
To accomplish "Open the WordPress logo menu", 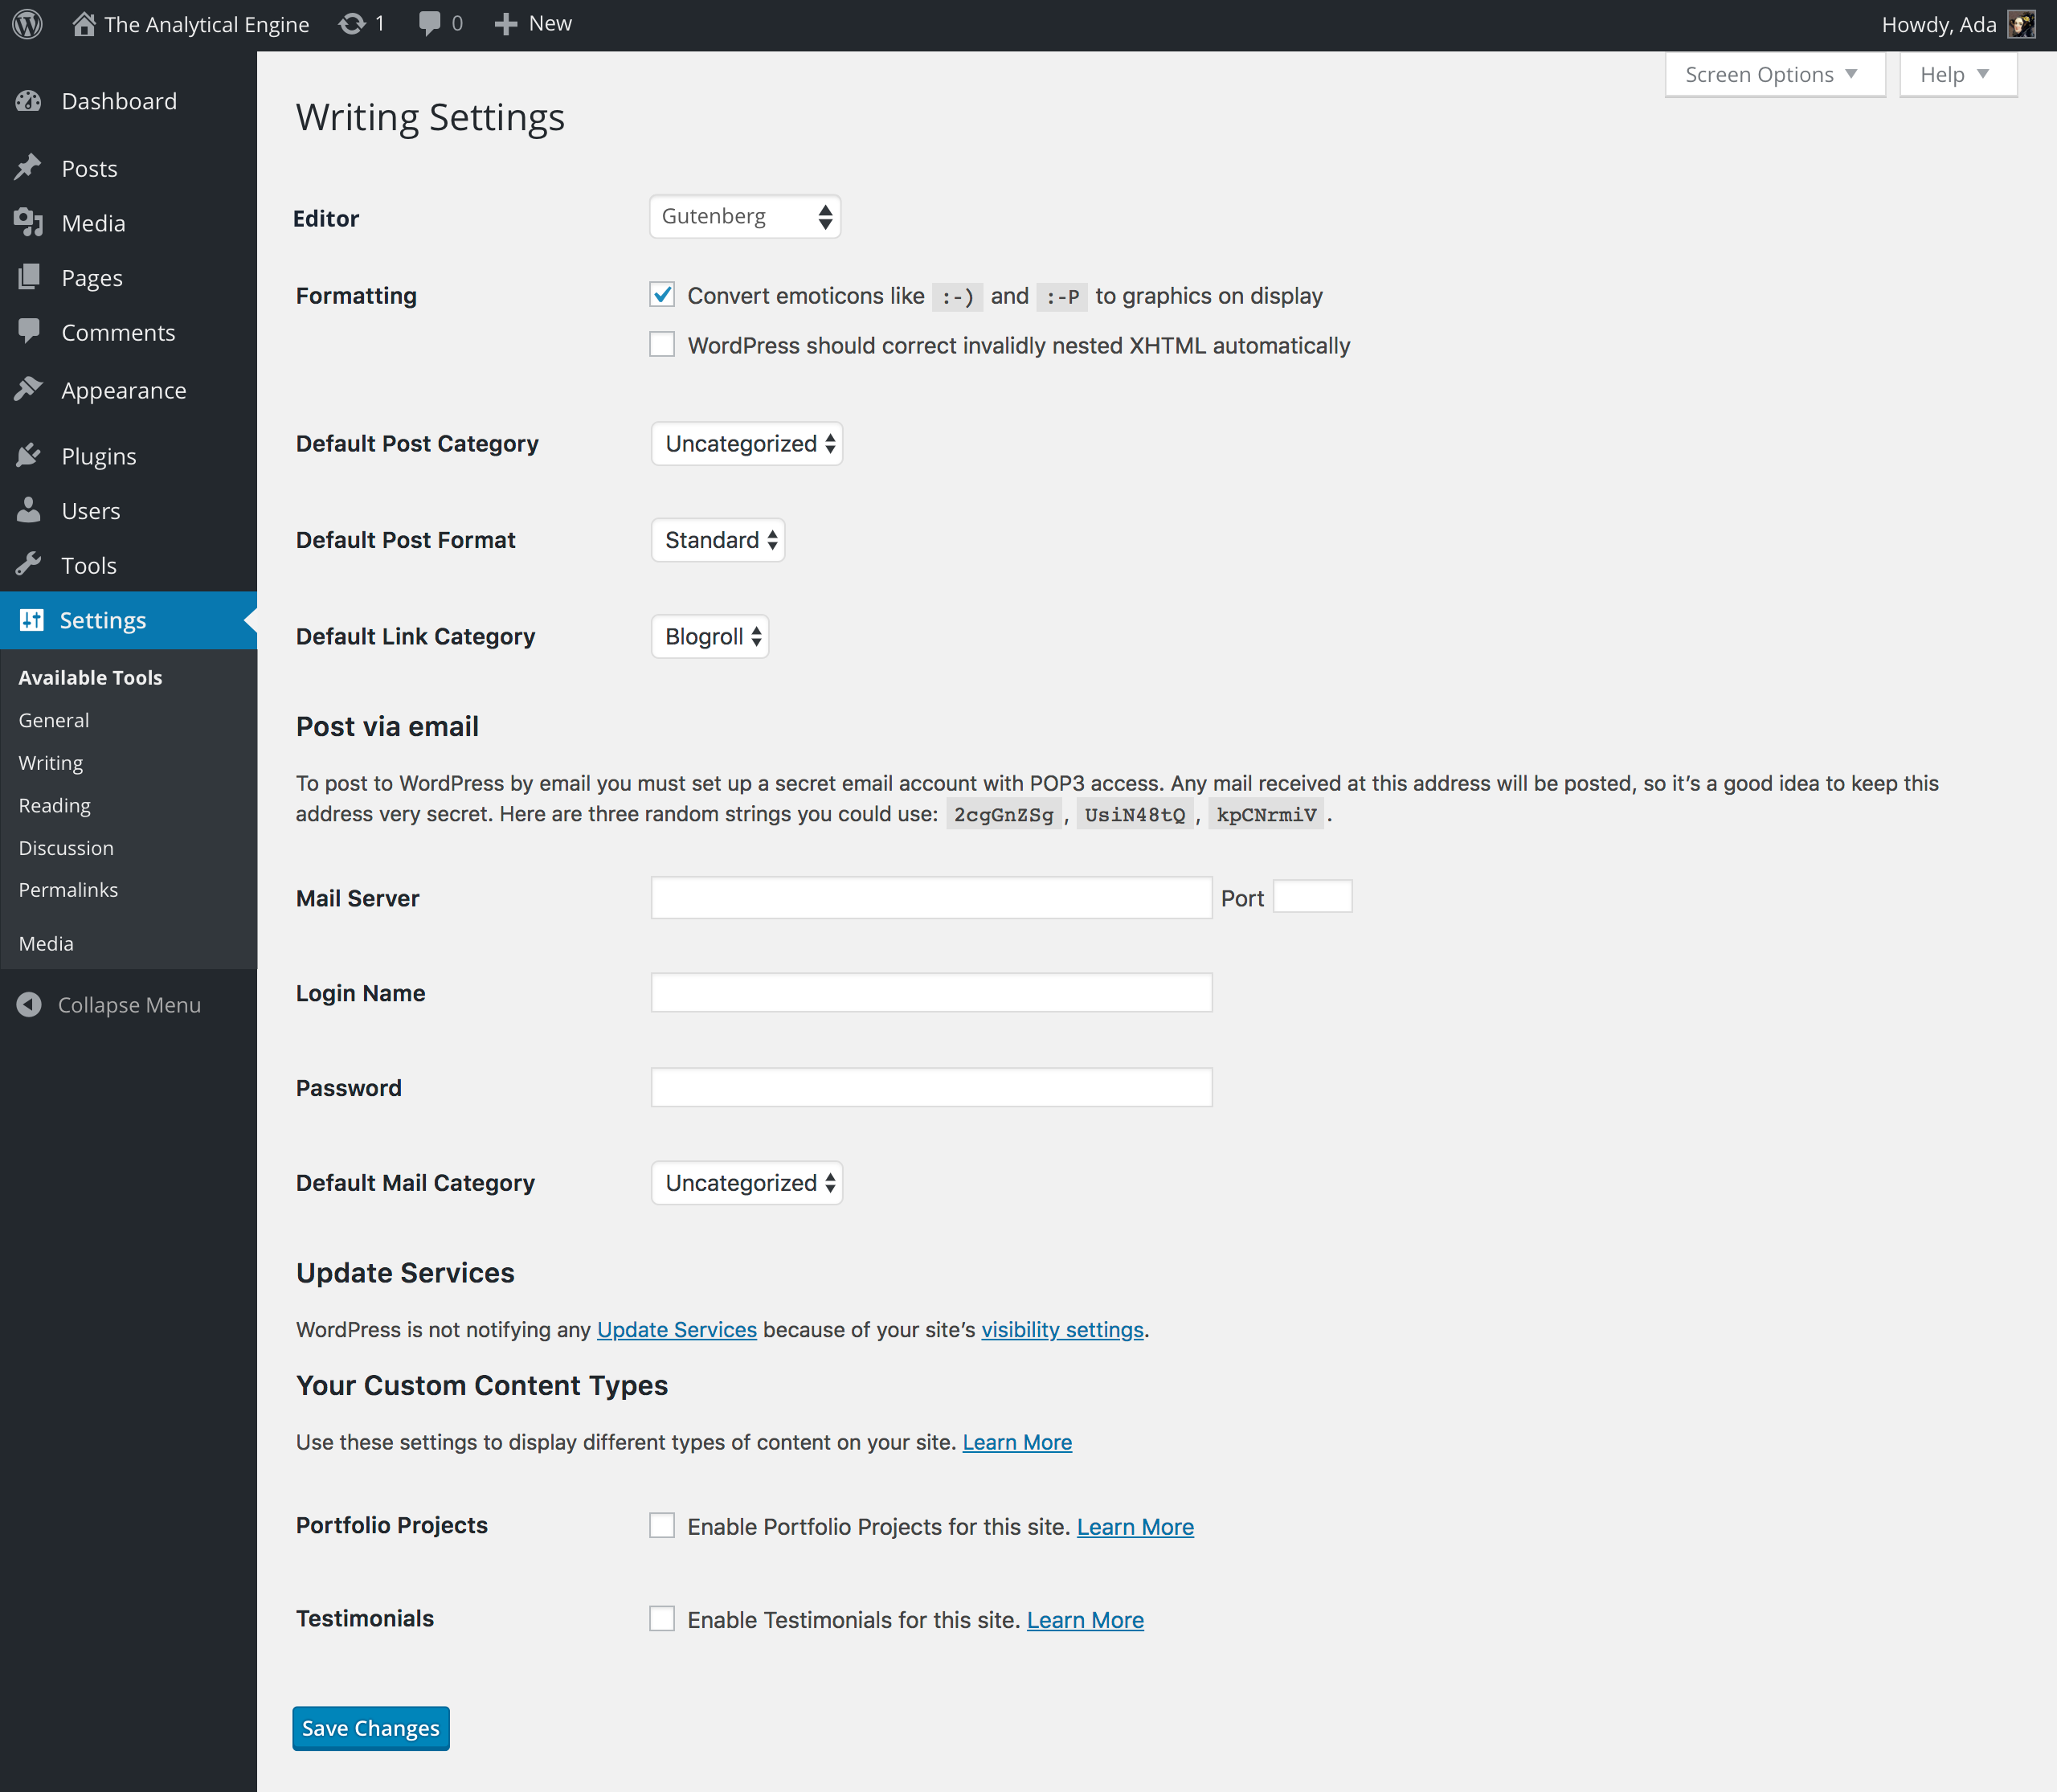I will coord(26,23).
